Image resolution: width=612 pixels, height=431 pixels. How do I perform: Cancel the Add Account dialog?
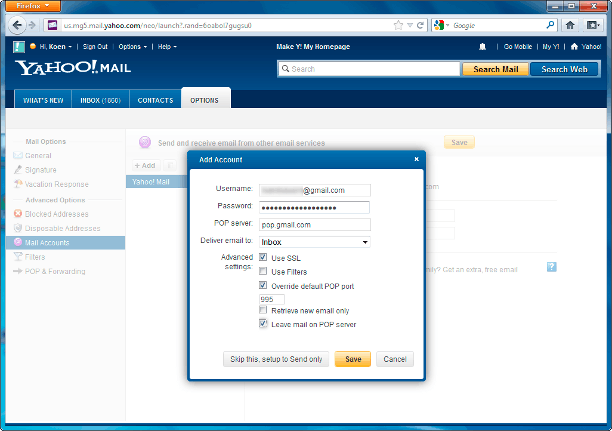(395, 359)
